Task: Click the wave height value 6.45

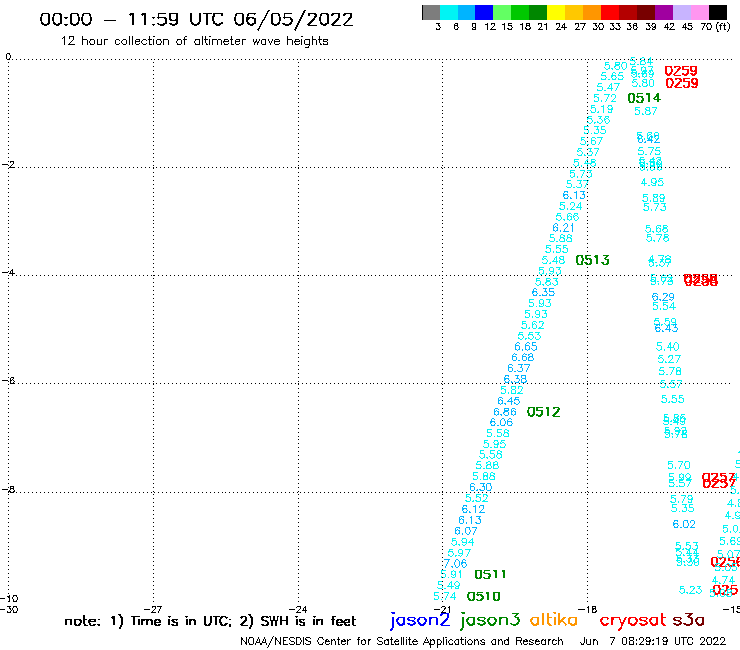Action: (508, 401)
